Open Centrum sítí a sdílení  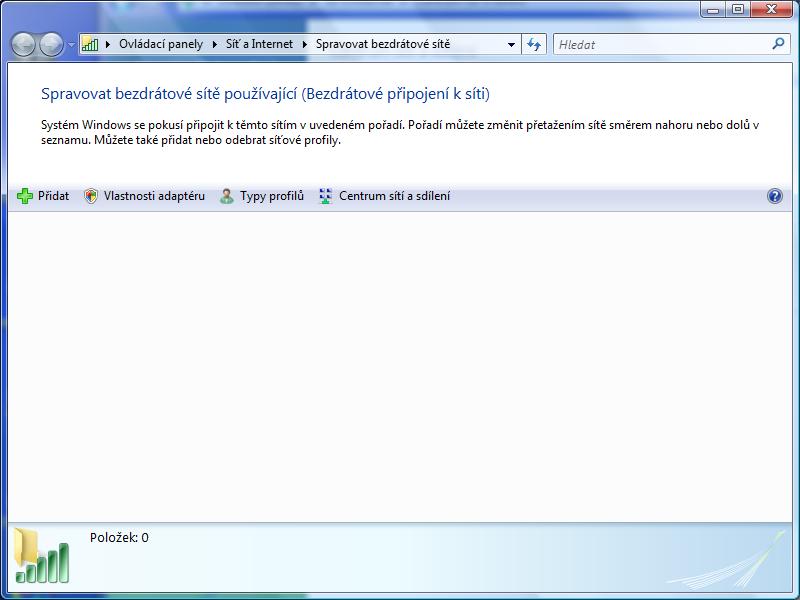click(384, 196)
